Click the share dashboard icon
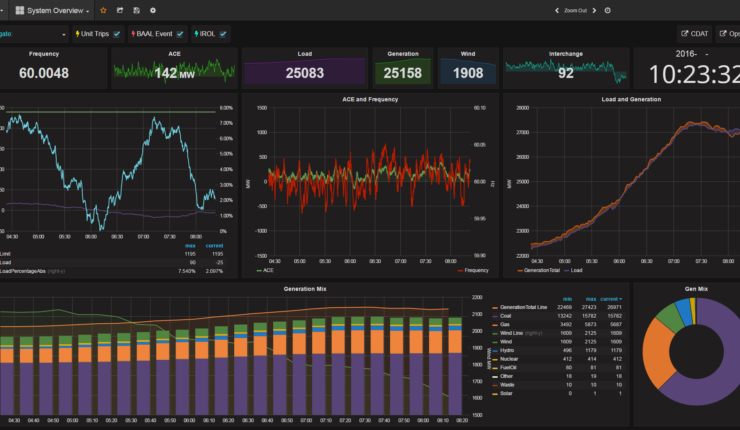The height and width of the screenshot is (430, 740). [x=120, y=10]
